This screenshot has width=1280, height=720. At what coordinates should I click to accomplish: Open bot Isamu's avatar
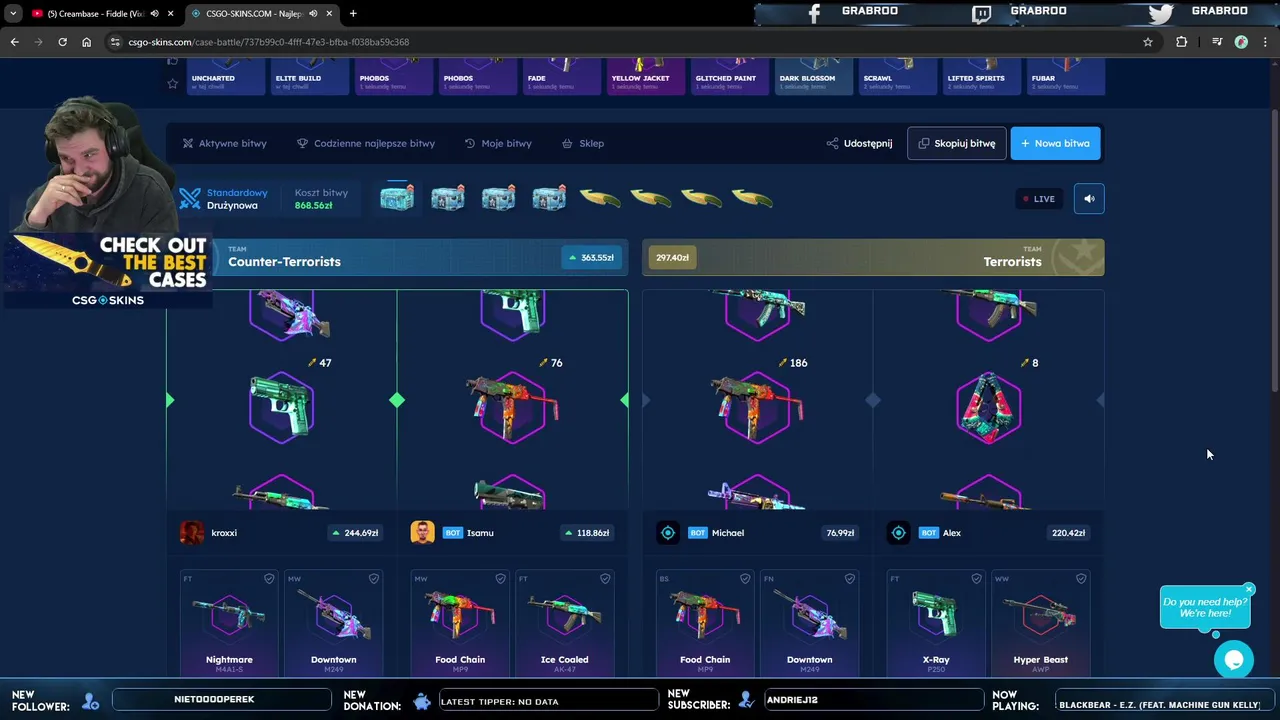422,533
